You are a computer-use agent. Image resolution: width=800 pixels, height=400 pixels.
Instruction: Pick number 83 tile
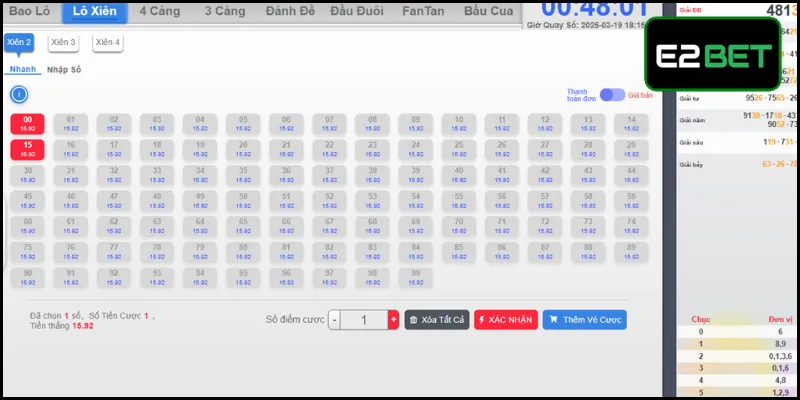(372, 252)
